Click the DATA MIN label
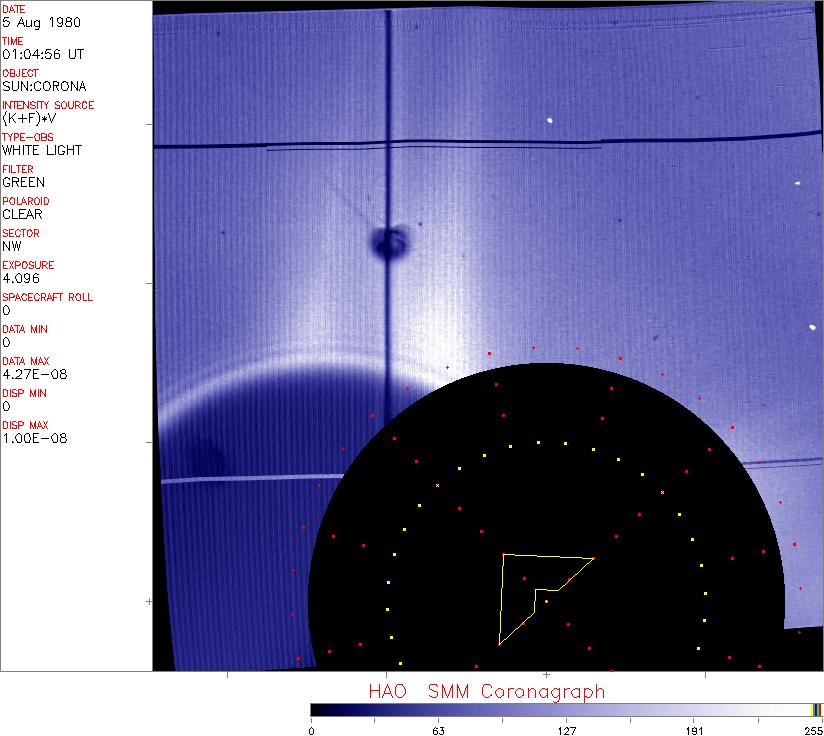This screenshot has width=824, height=736. 25,329
